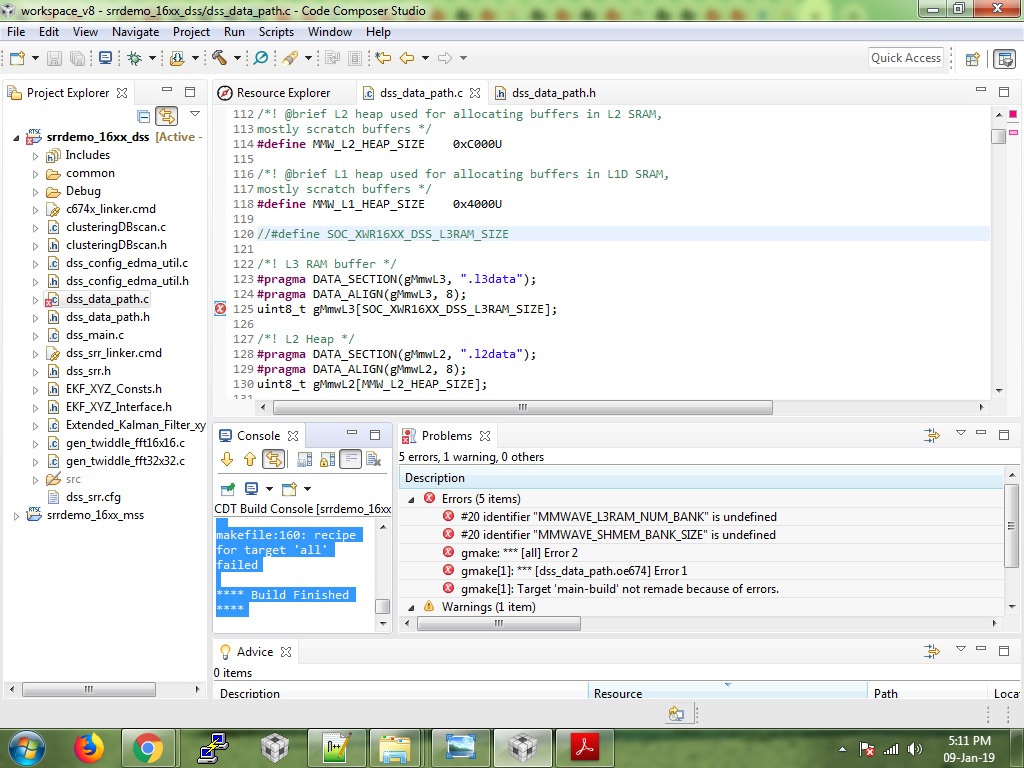Jump to next error using down arrow in Console
1024x768 pixels.
pyautogui.click(x=227, y=459)
